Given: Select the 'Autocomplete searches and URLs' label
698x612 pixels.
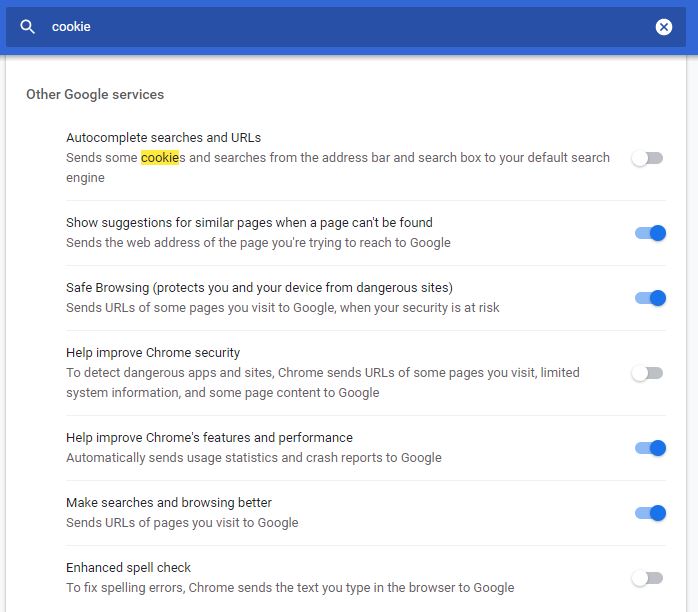Looking at the screenshot, I should 163,138.
